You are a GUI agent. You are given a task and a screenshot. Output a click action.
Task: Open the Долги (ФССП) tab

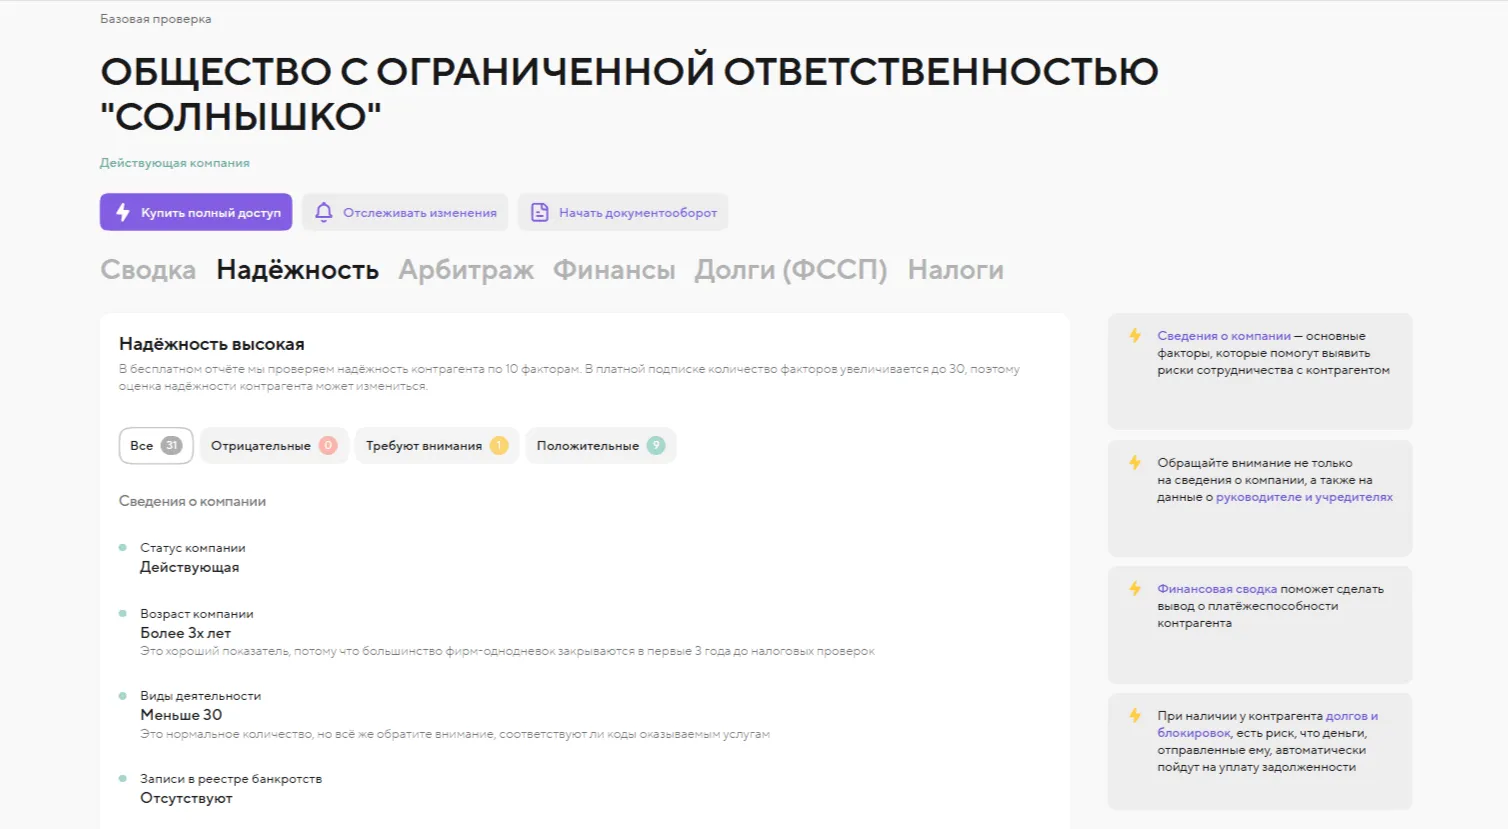(x=791, y=270)
